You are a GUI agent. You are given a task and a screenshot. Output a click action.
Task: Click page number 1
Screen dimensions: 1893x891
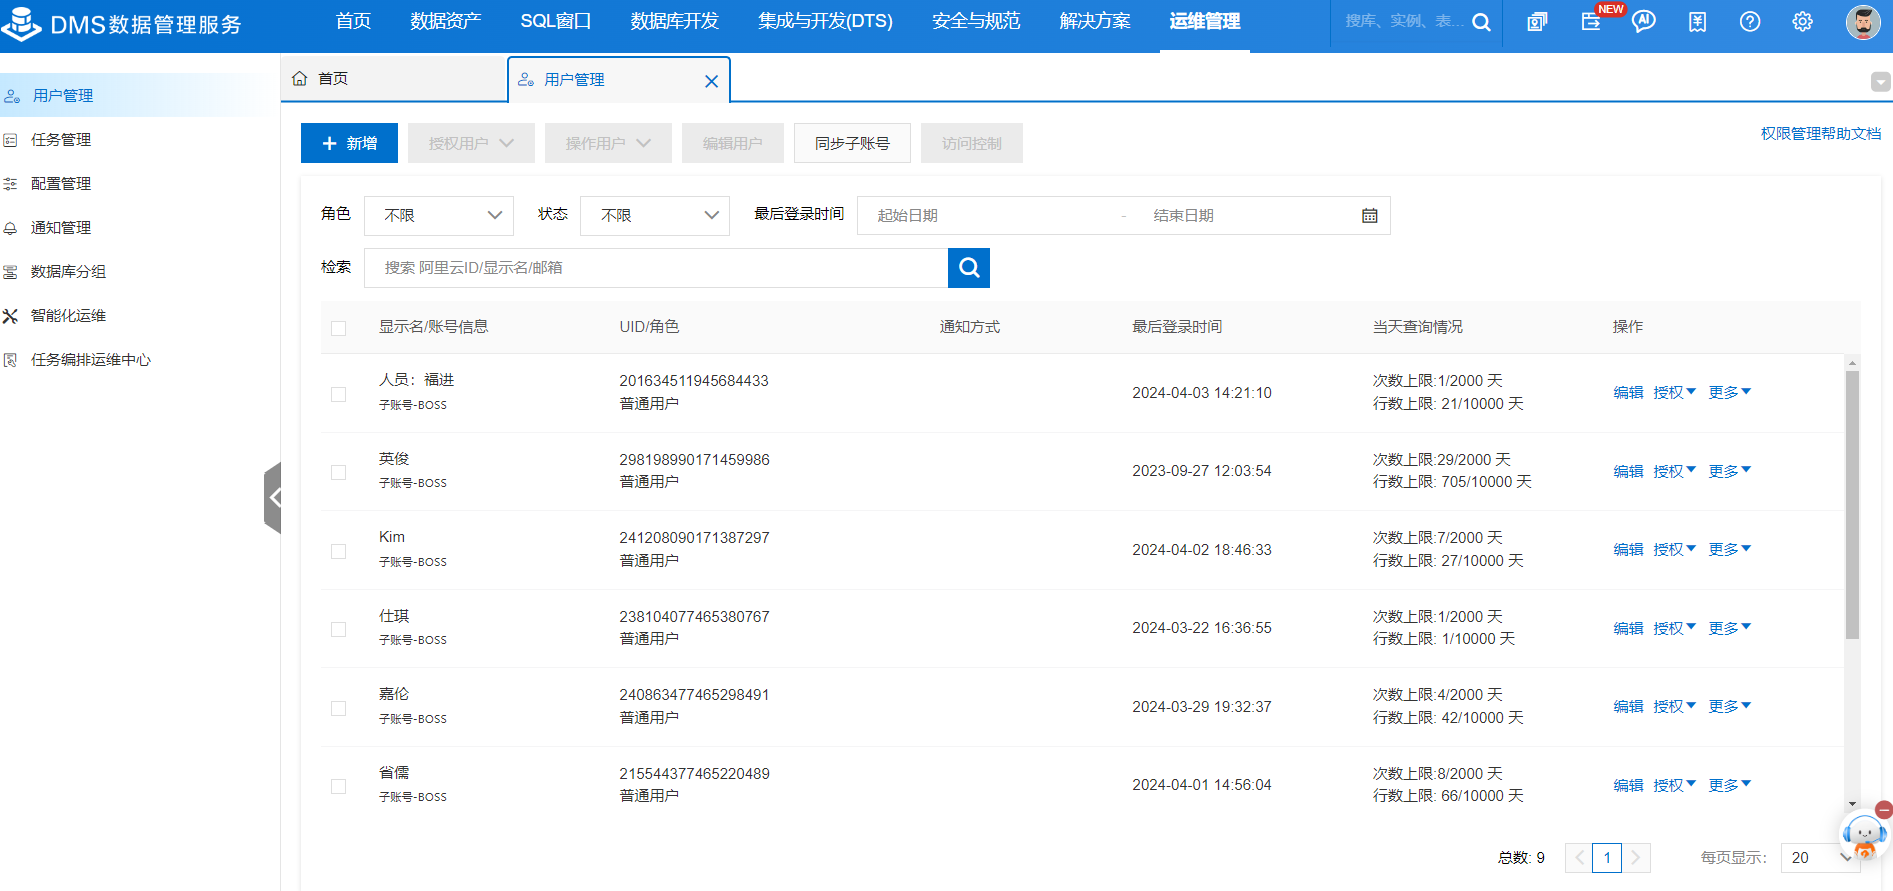tap(1607, 858)
